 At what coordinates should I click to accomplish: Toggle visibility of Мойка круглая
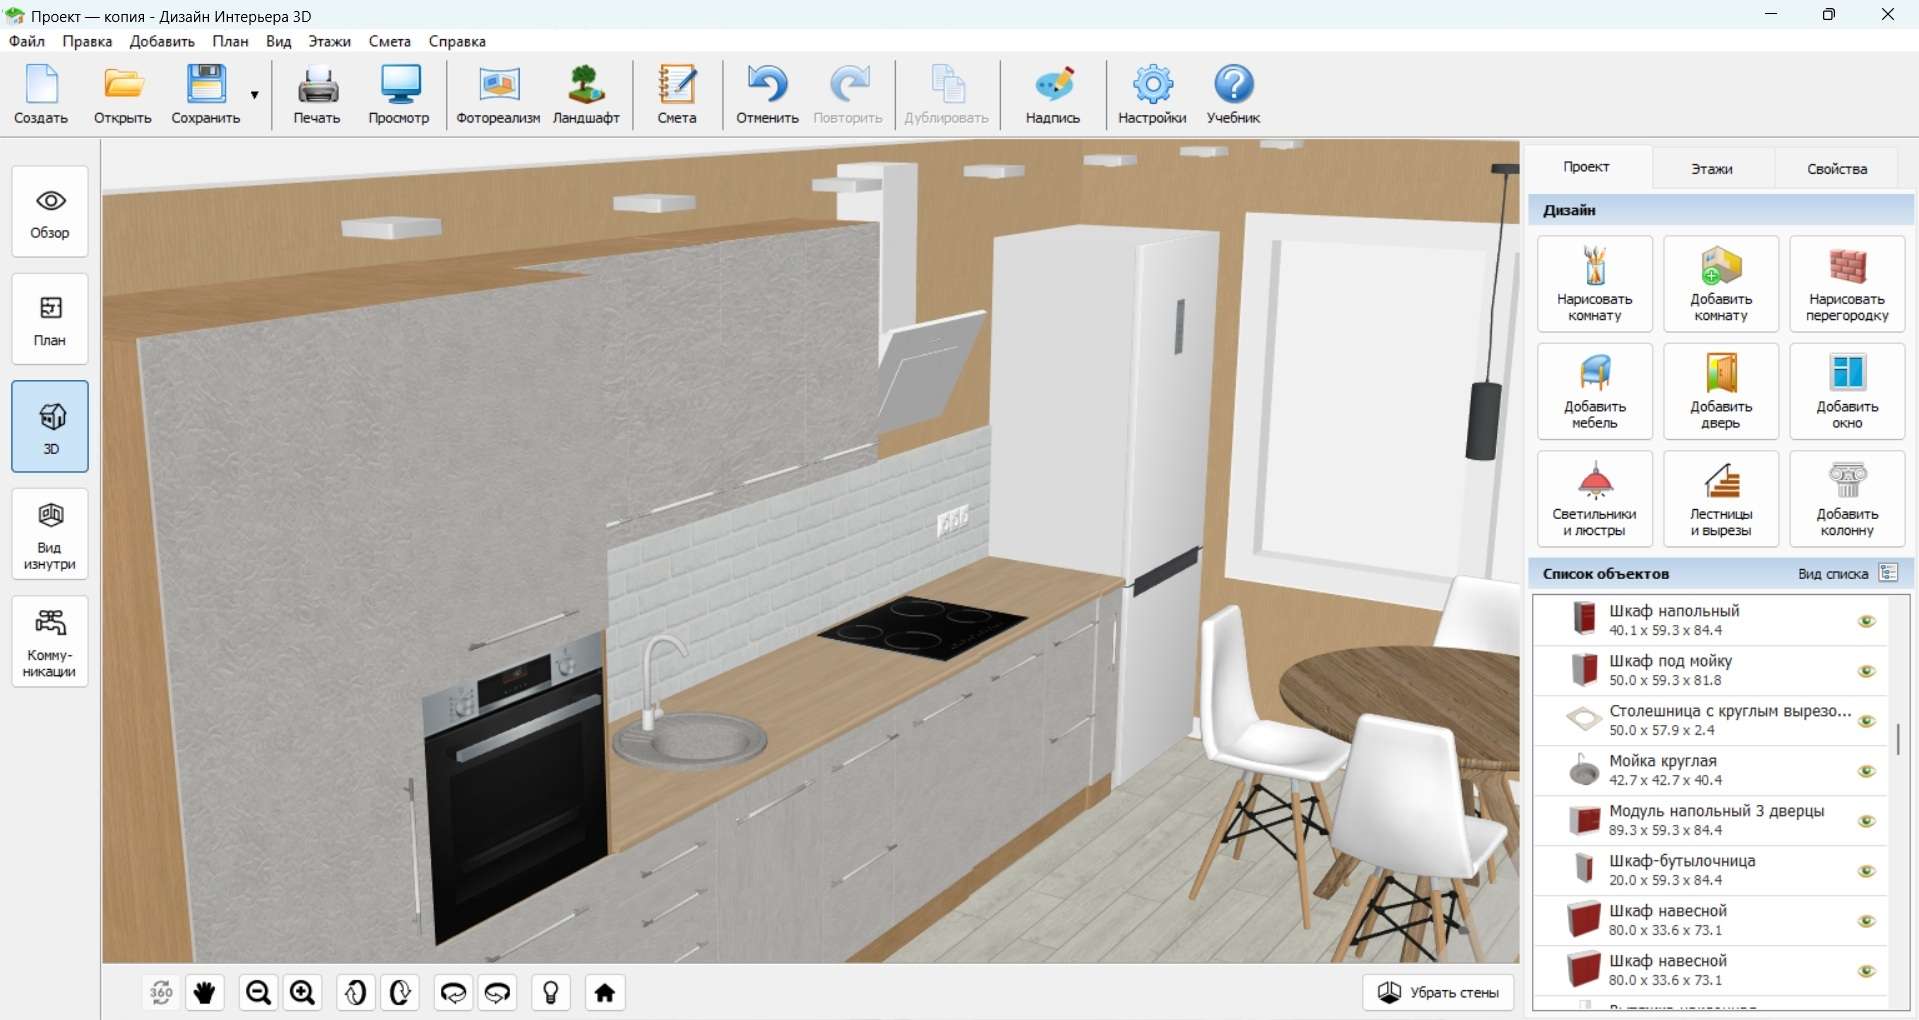(1866, 771)
